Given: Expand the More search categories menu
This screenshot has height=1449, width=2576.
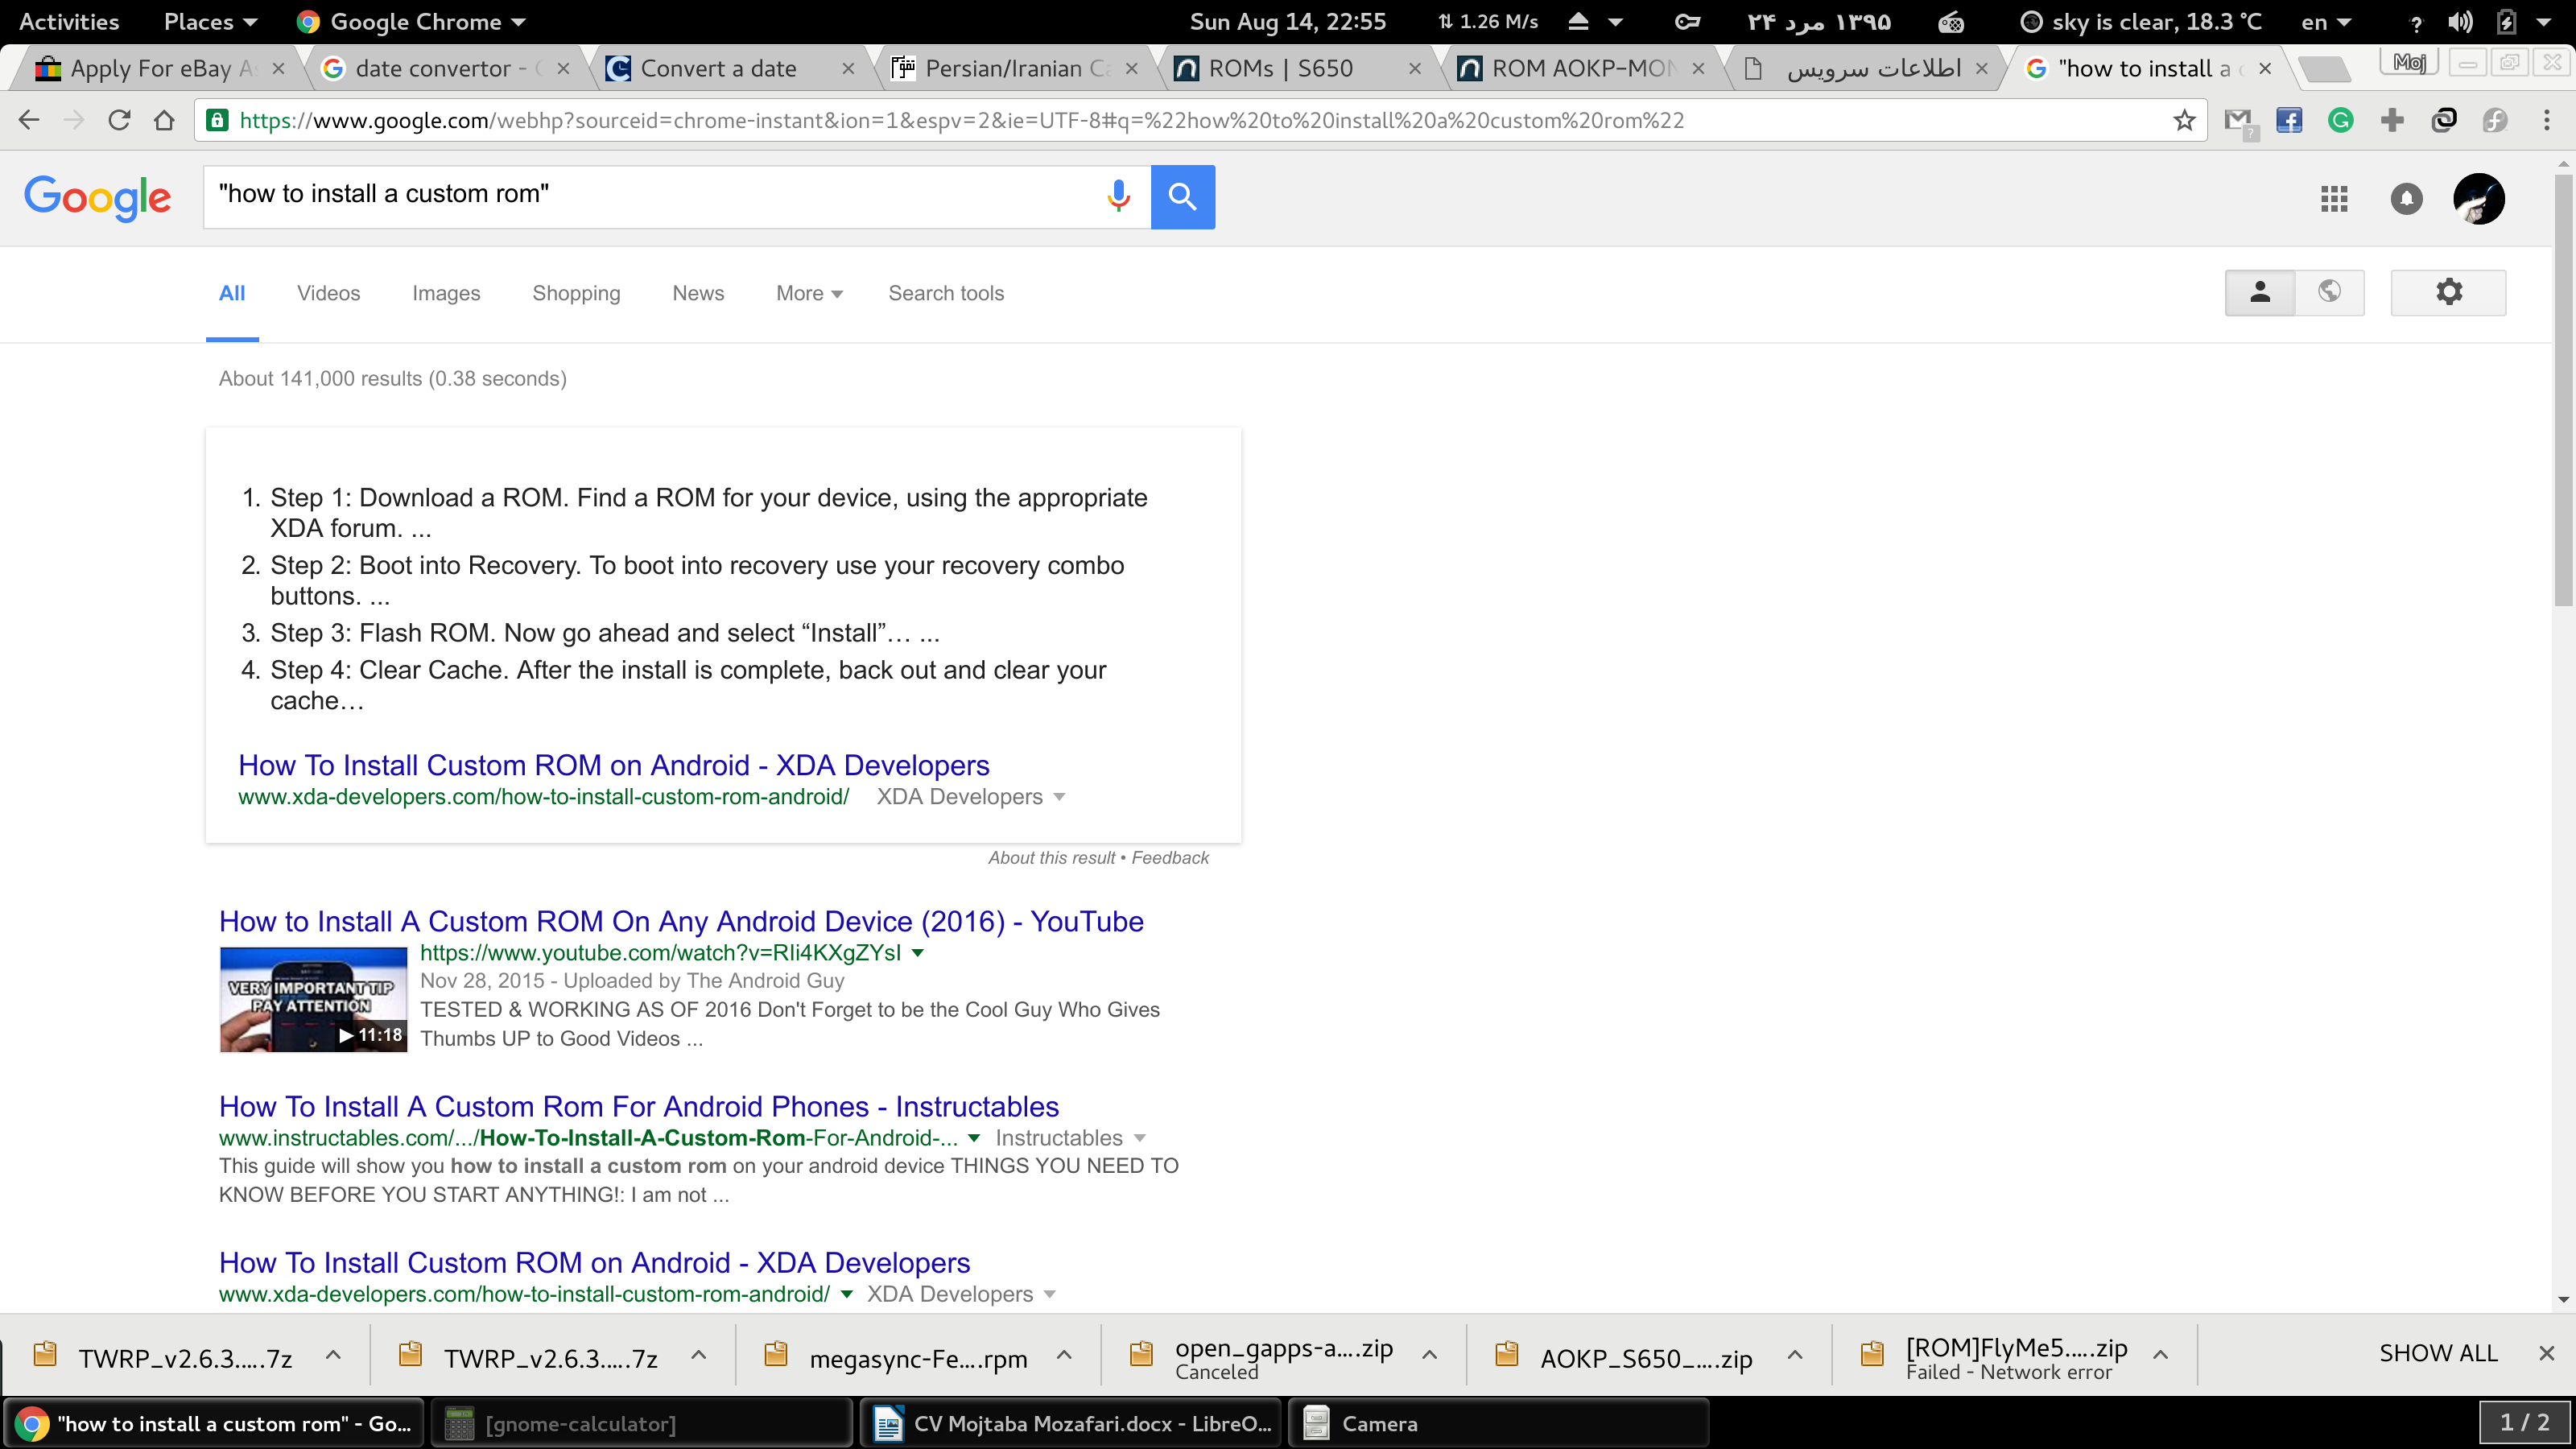Looking at the screenshot, I should click(x=809, y=293).
